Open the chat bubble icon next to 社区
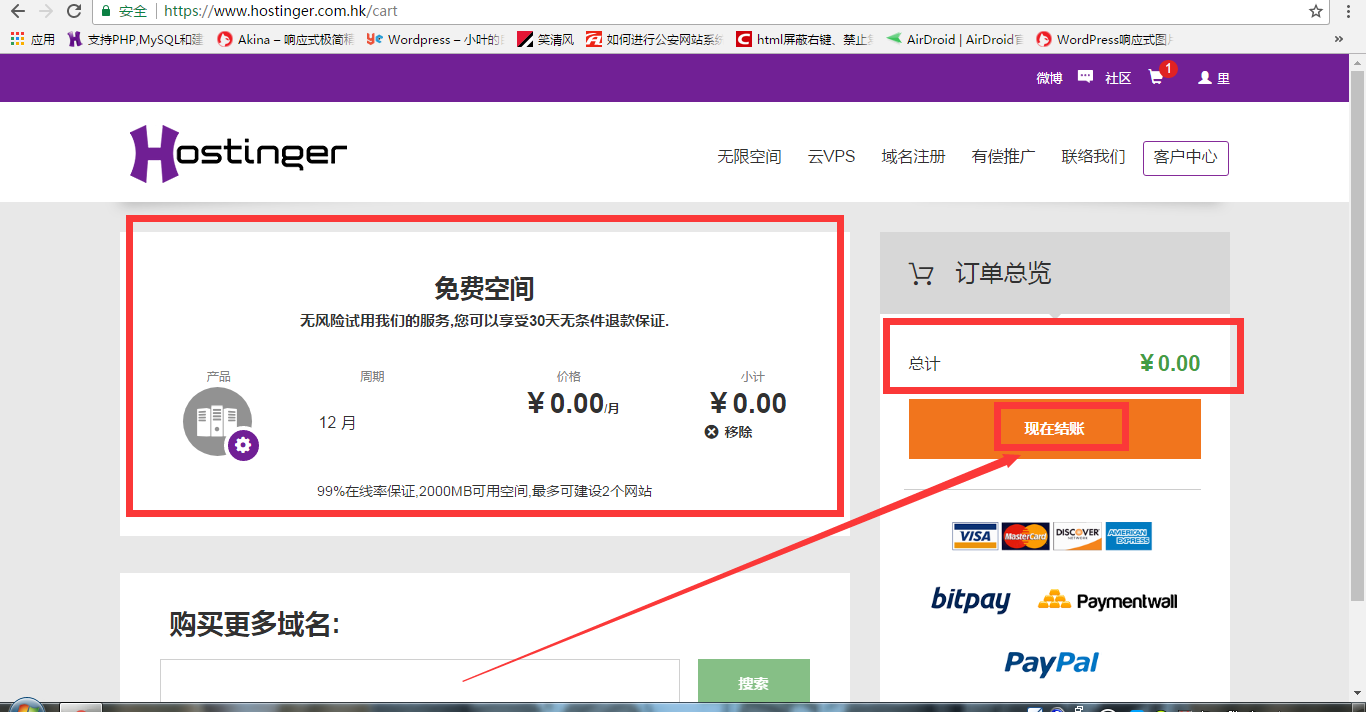This screenshot has height=712, width=1366. point(1084,76)
